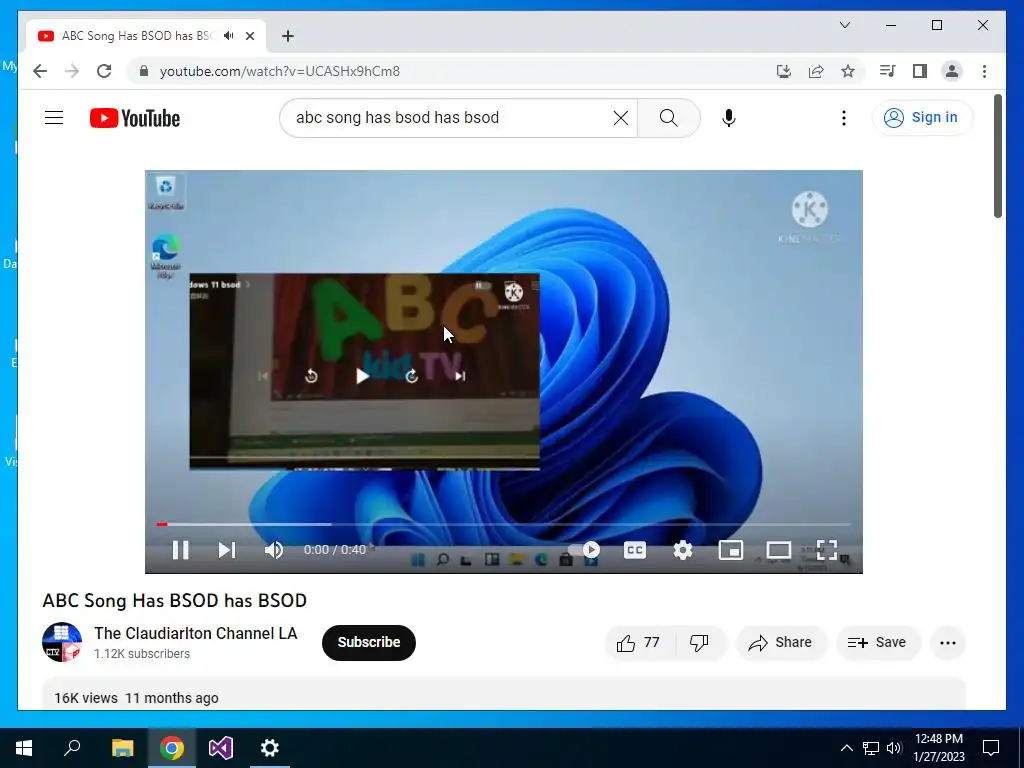Reload the page
The image size is (1024, 768).
(104, 71)
